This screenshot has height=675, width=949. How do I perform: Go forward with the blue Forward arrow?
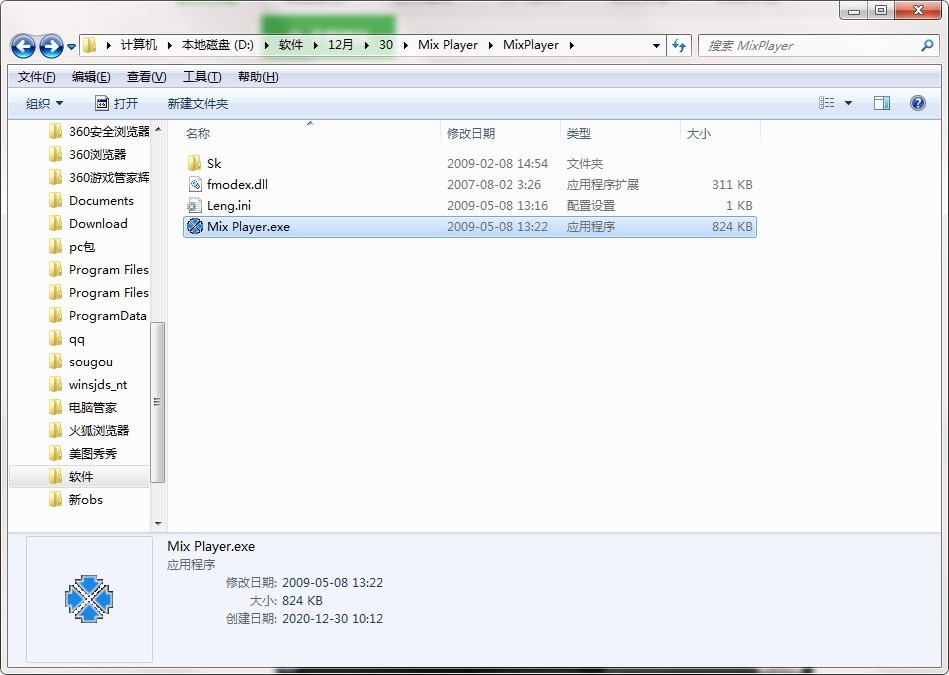[x=51, y=46]
